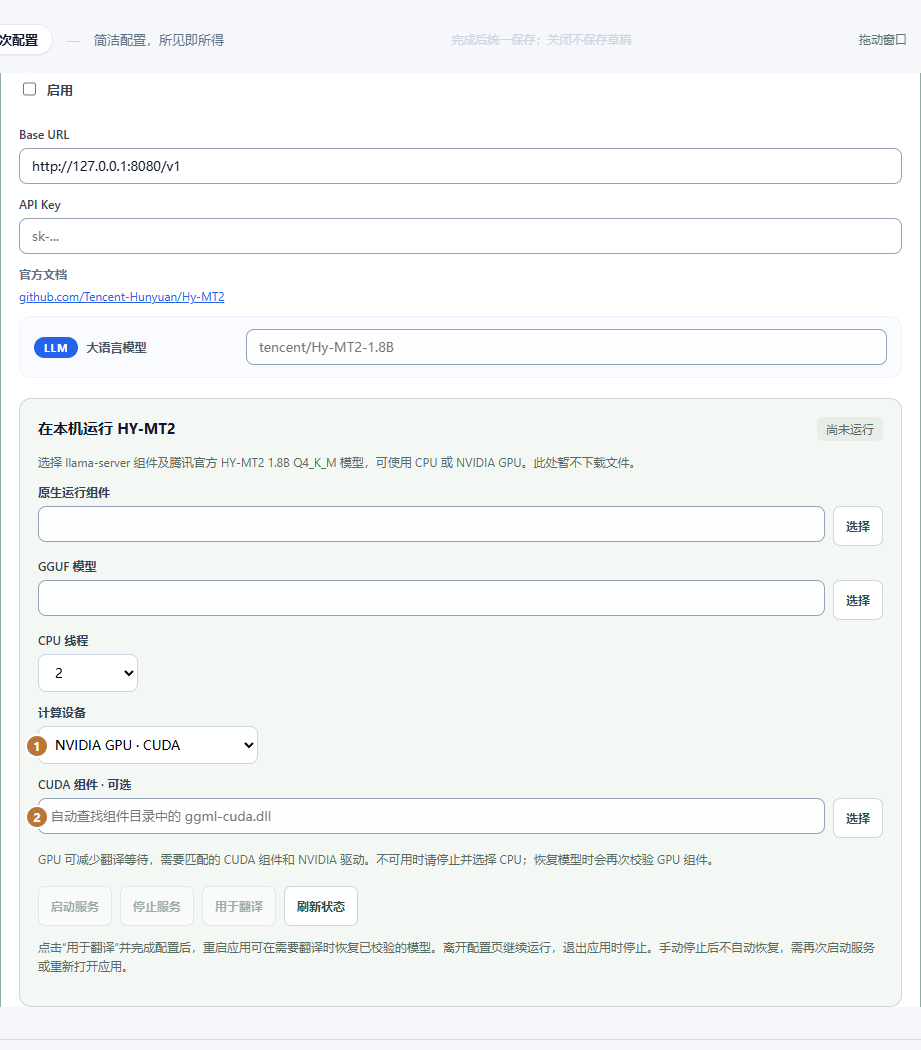Screen dimensions: 921x1050
Task: Click the CUDA 组件 path field
Action: [431, 816]
